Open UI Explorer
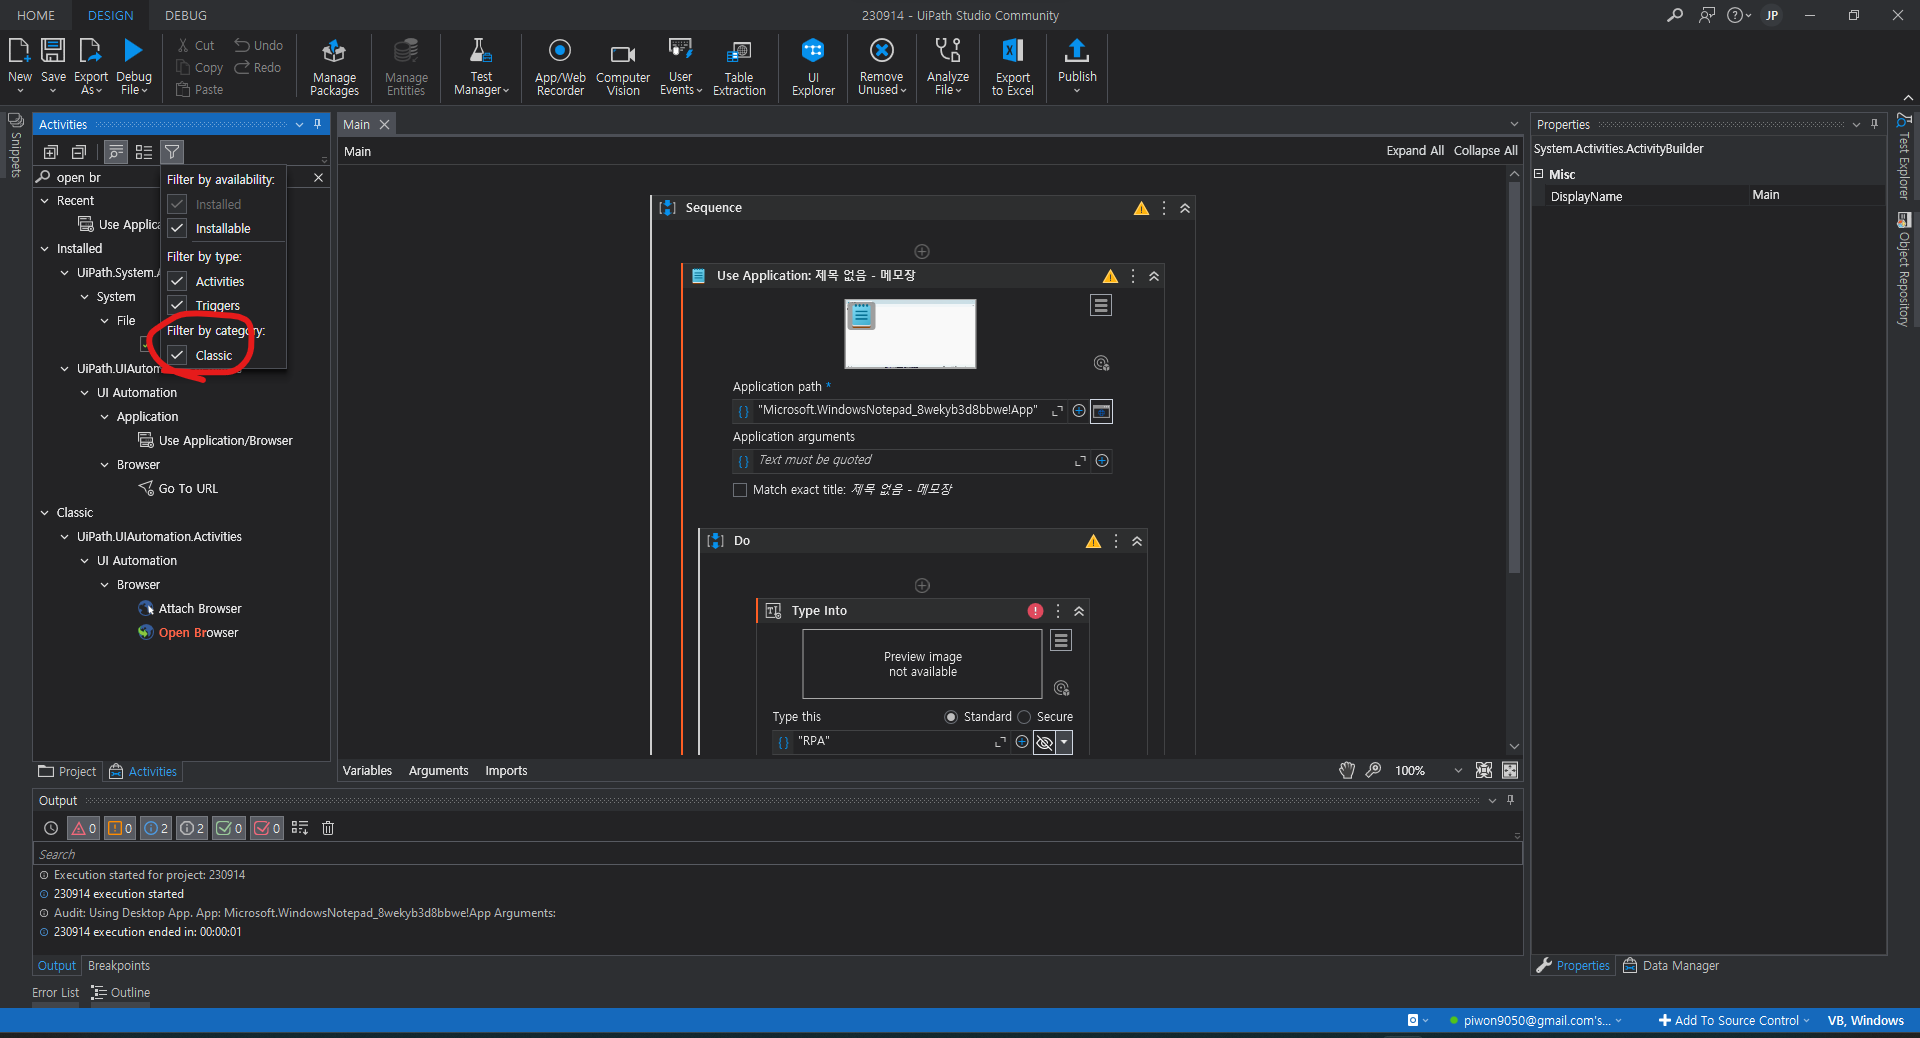 pyautogui.click(x=813, y=67)
